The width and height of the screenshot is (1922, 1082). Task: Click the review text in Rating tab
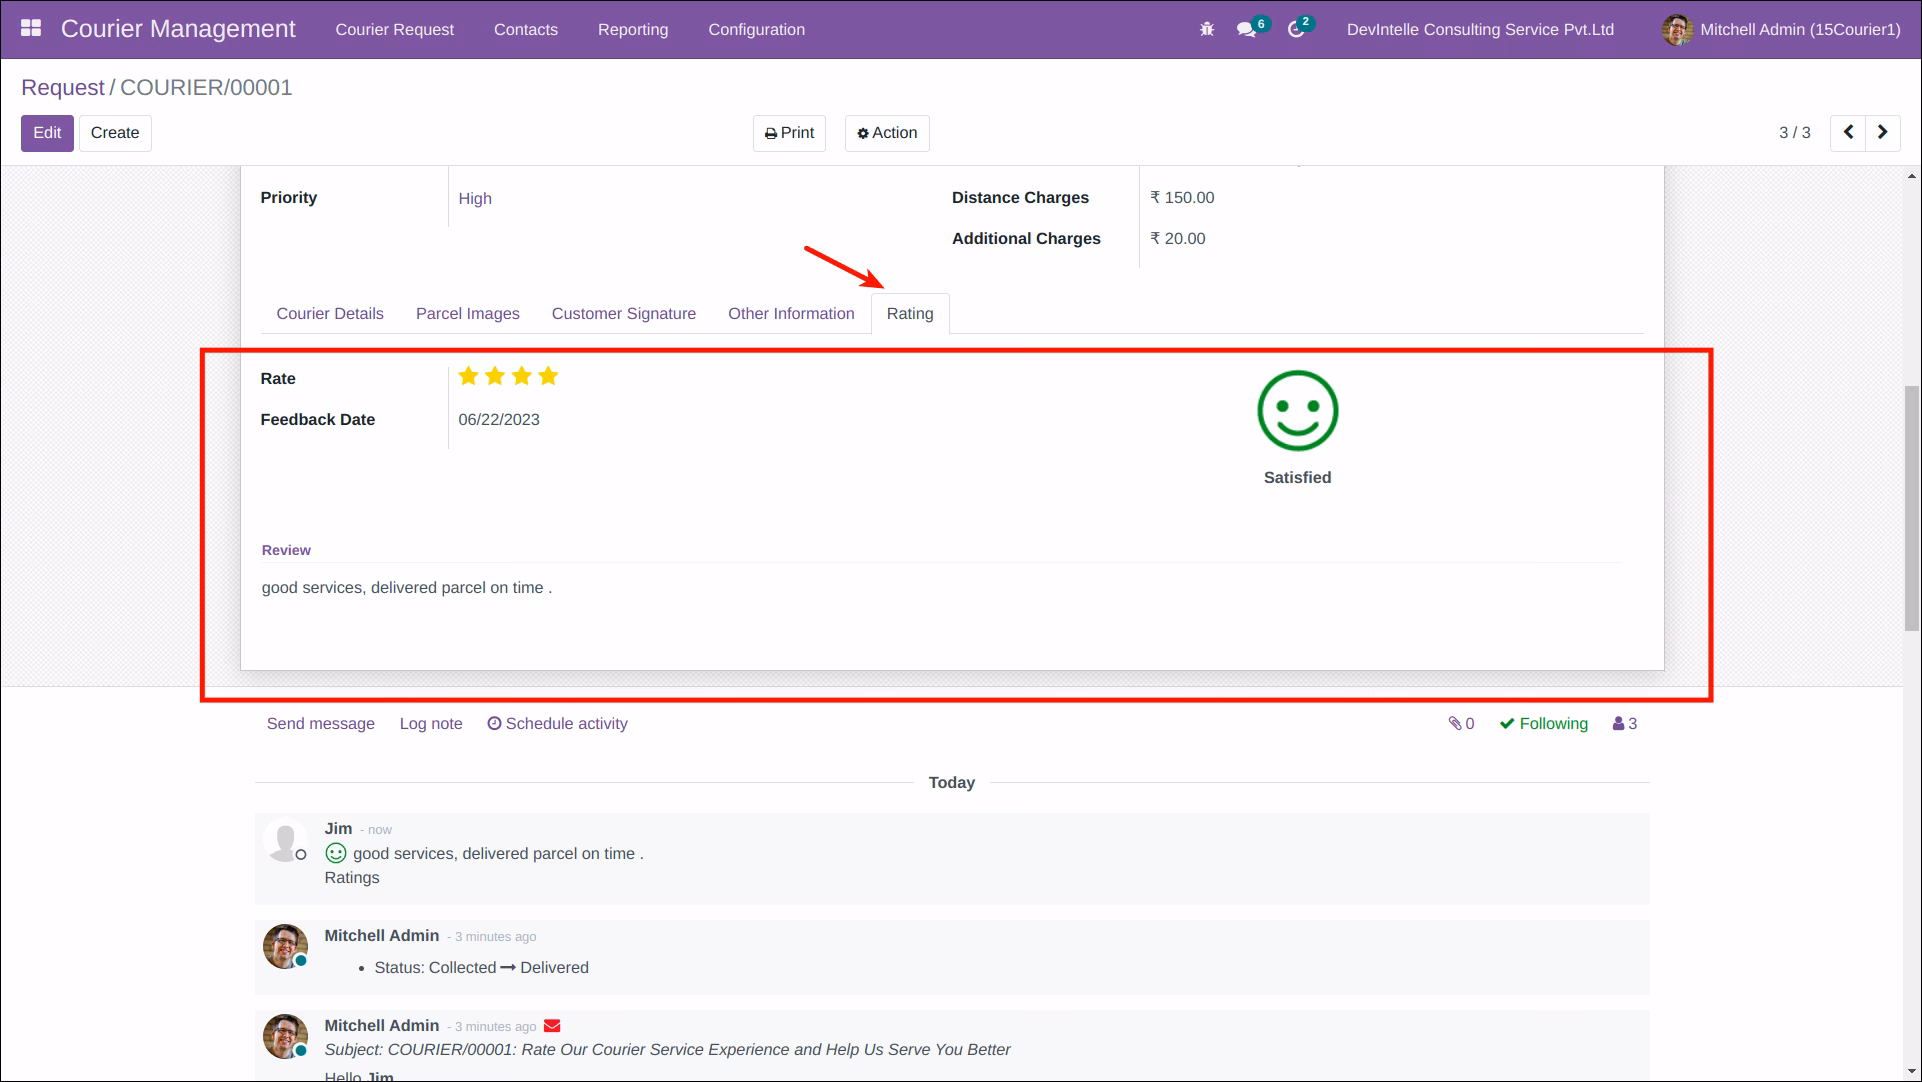pyautogui.click(x=407, y=588)
